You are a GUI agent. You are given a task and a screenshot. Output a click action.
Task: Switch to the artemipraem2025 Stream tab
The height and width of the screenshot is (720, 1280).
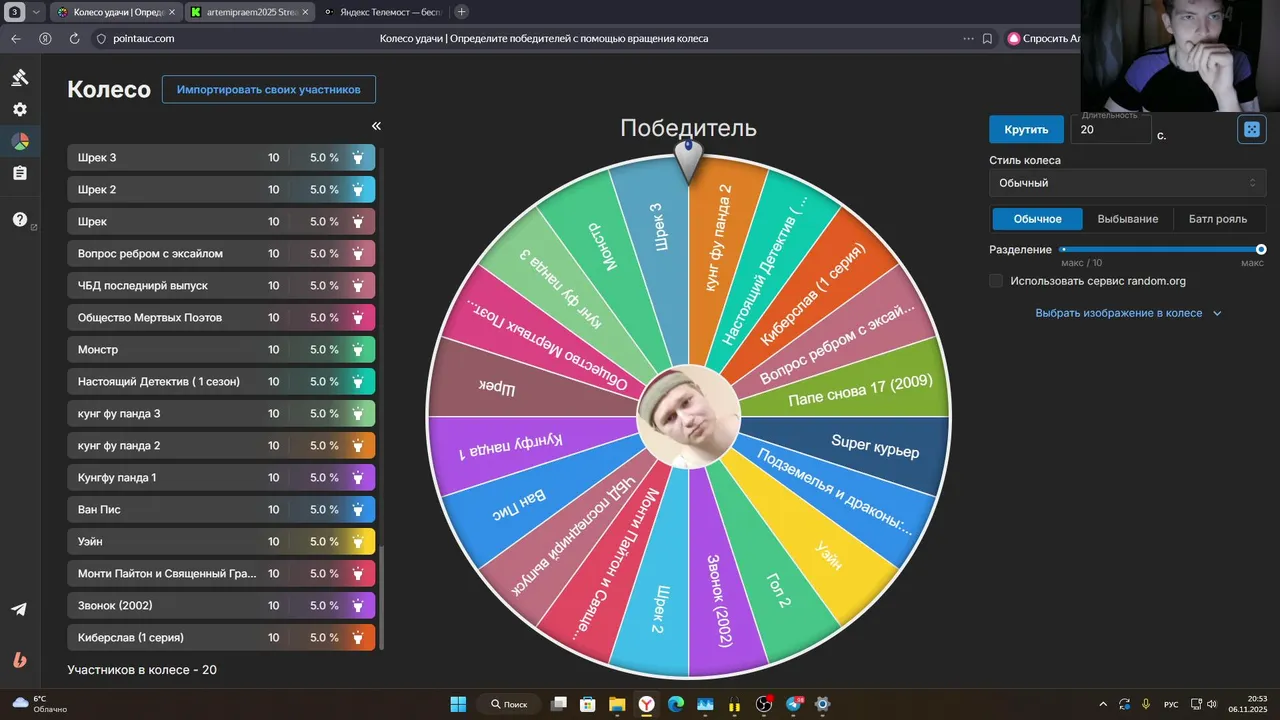pos(248,12)
